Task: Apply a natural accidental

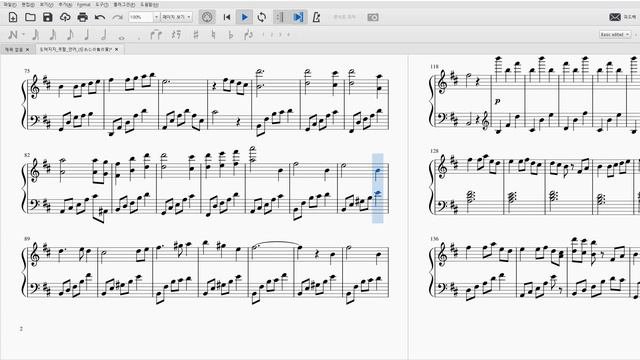Action: [x=213, y=35]
